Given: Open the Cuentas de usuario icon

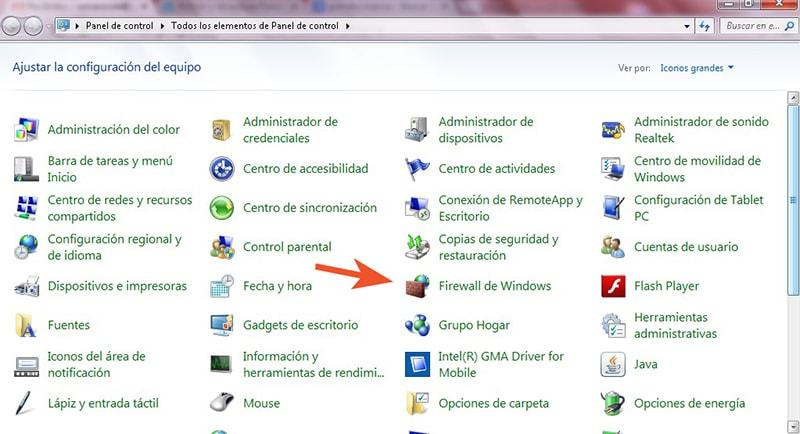Looking at the screenshot, I should coord(613,247).
